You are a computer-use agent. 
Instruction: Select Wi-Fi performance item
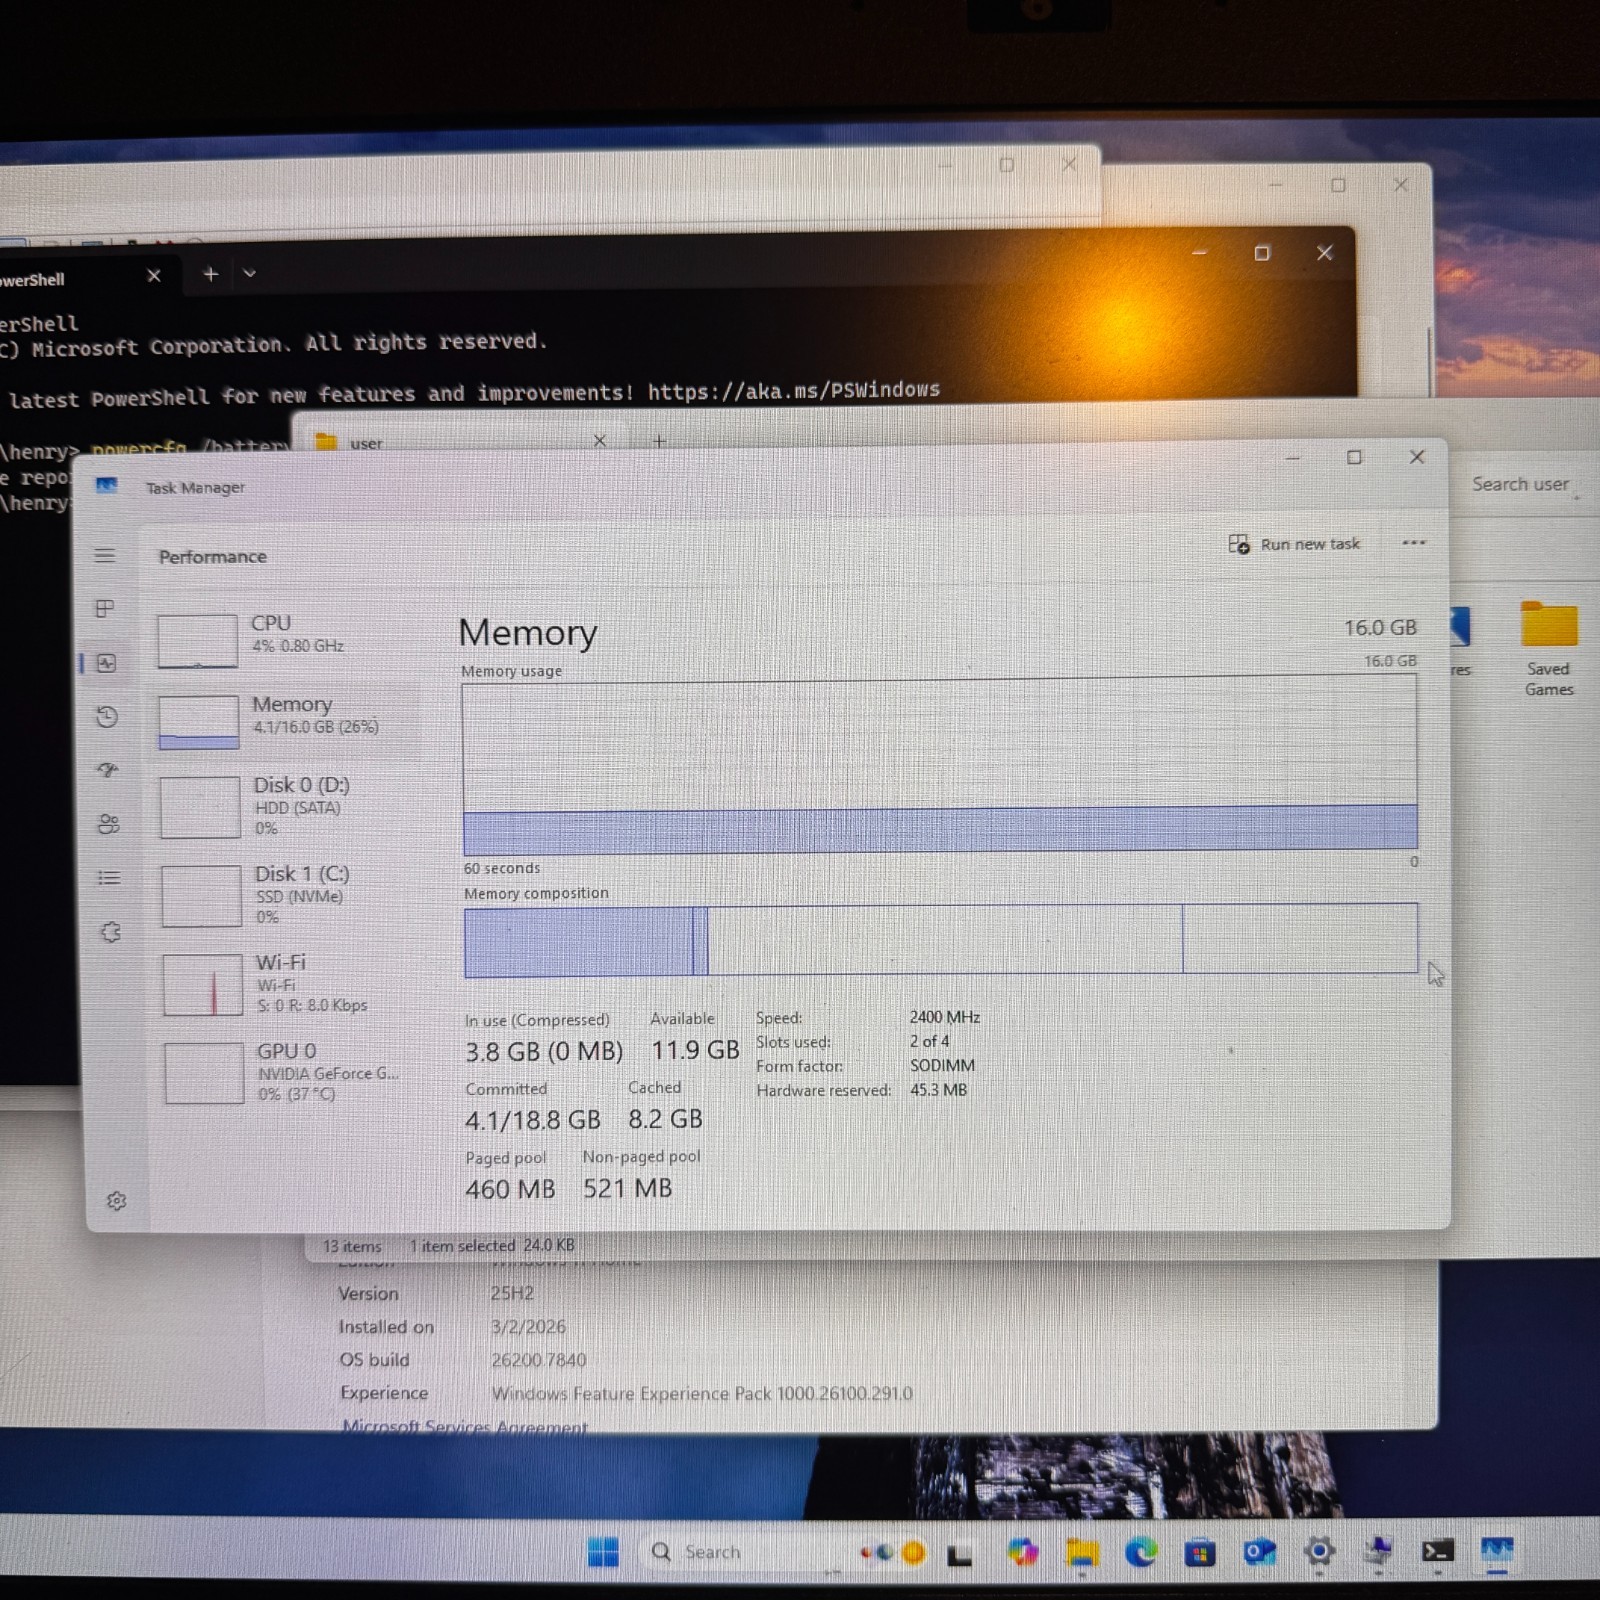tap(292, 984)
